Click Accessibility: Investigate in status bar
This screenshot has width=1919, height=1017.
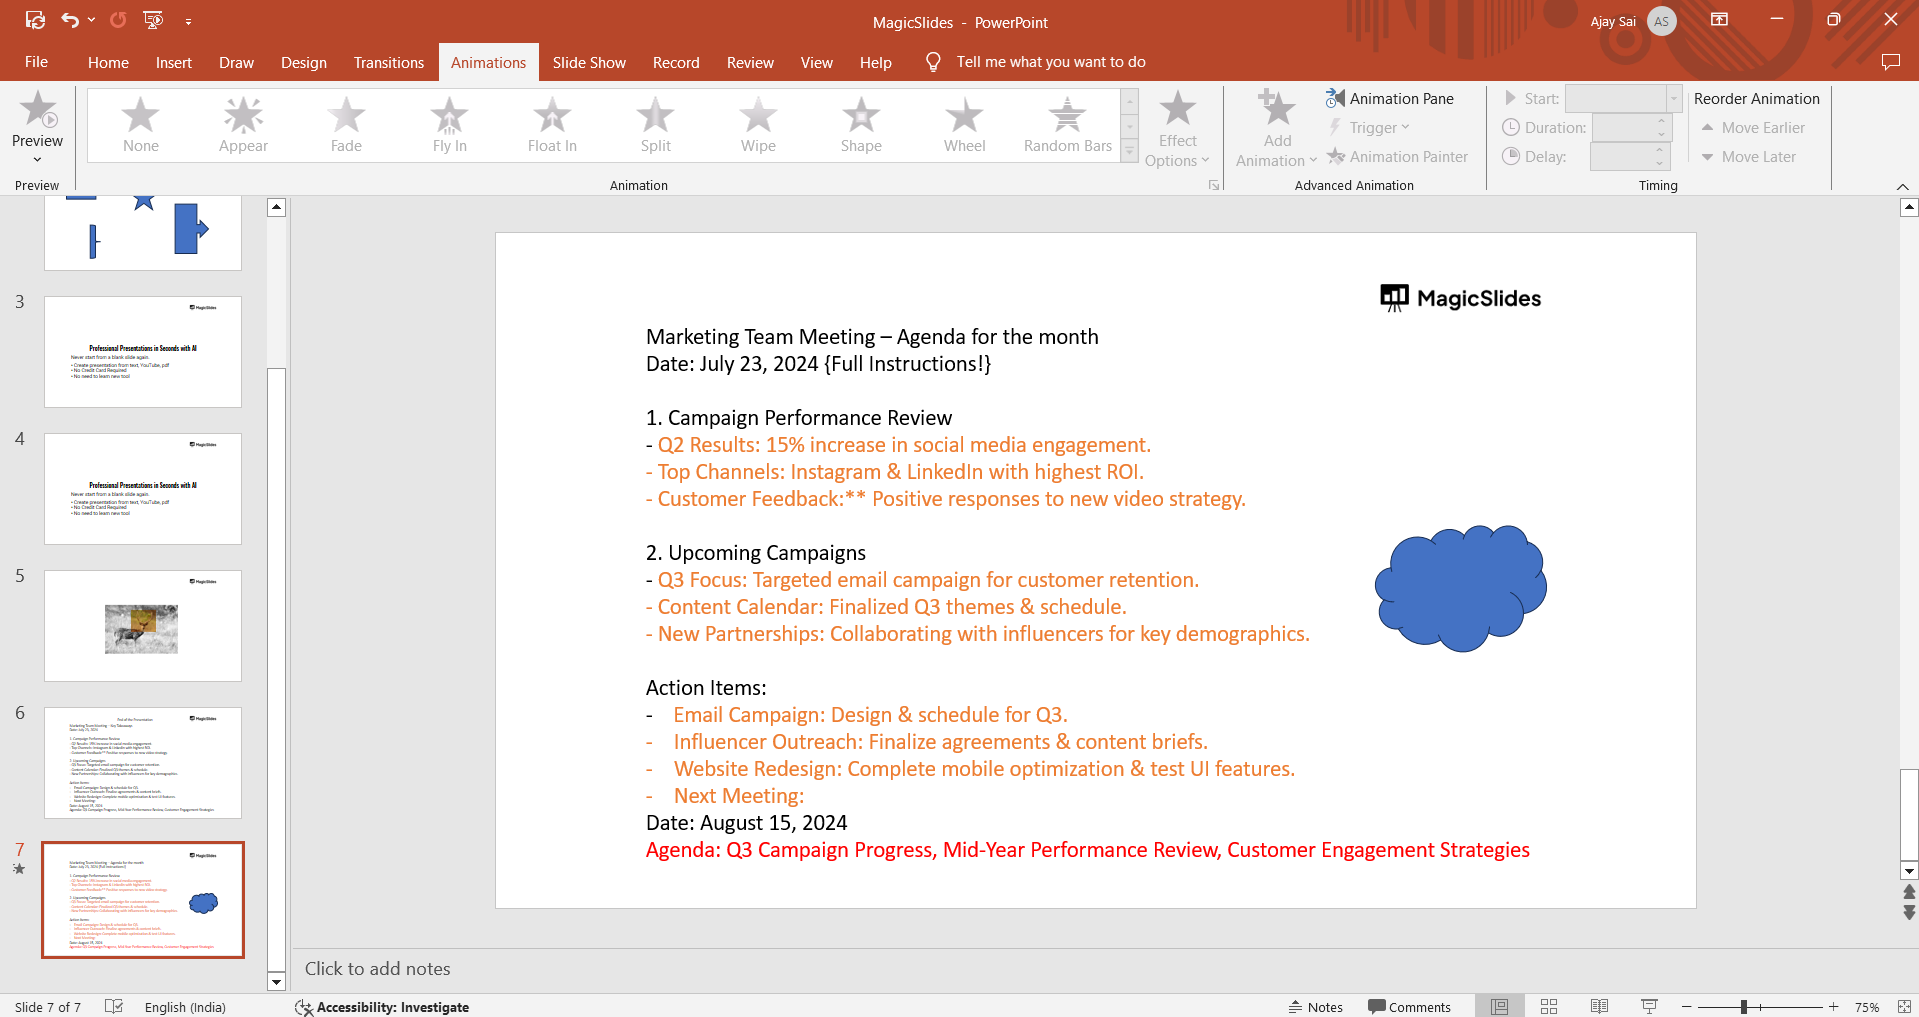pyautogui.click(x=382, y=1007)
